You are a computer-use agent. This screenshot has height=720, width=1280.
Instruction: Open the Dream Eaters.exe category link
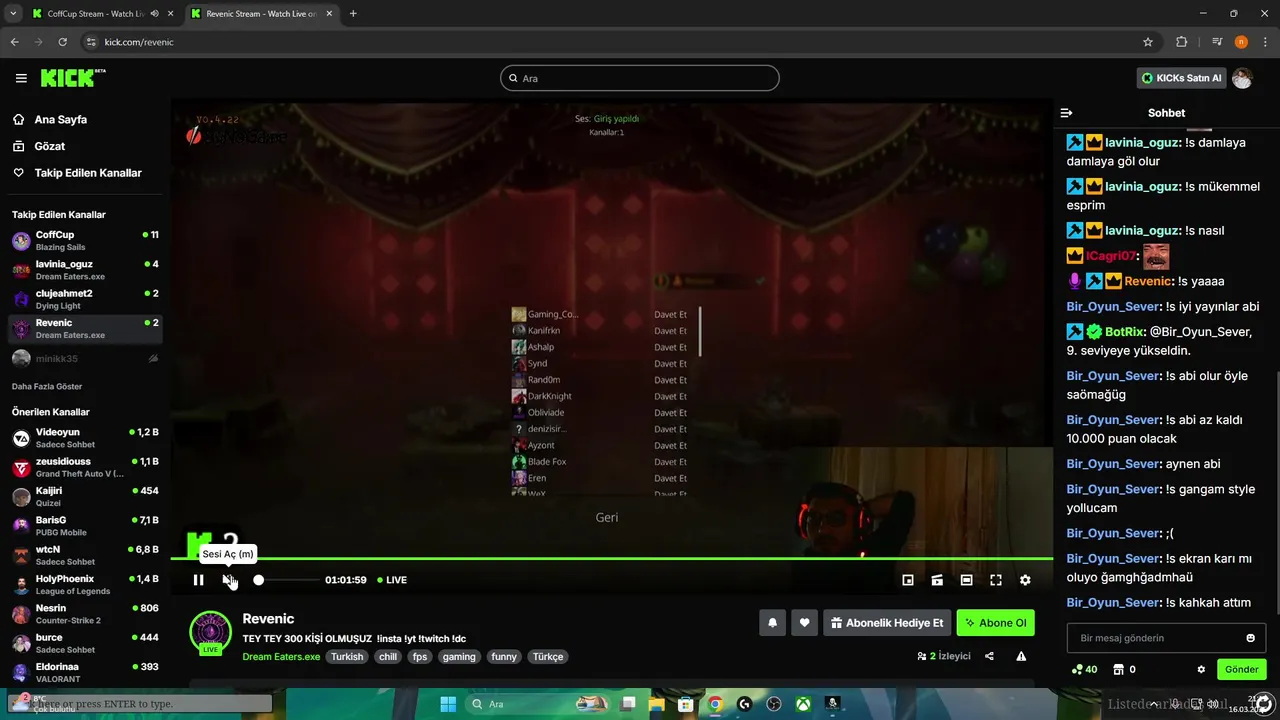(281, 657)
